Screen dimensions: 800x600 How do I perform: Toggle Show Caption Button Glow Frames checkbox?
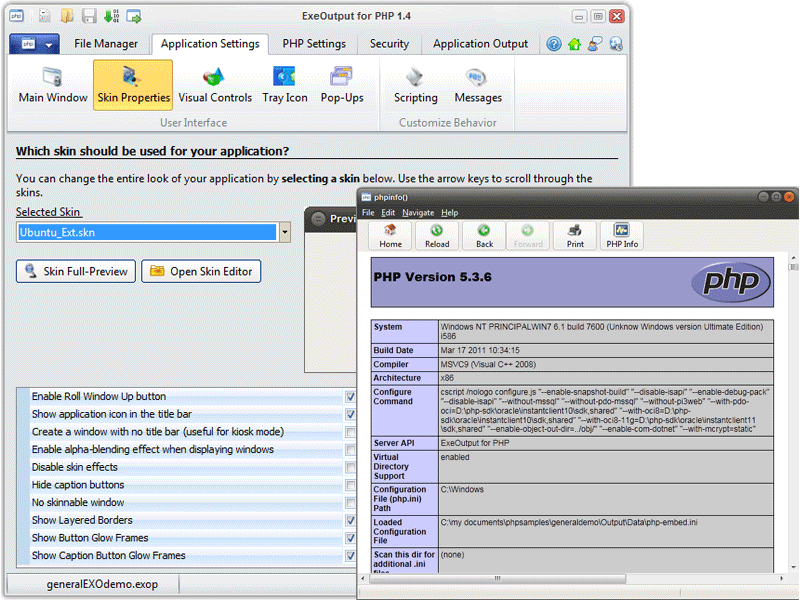351,556
